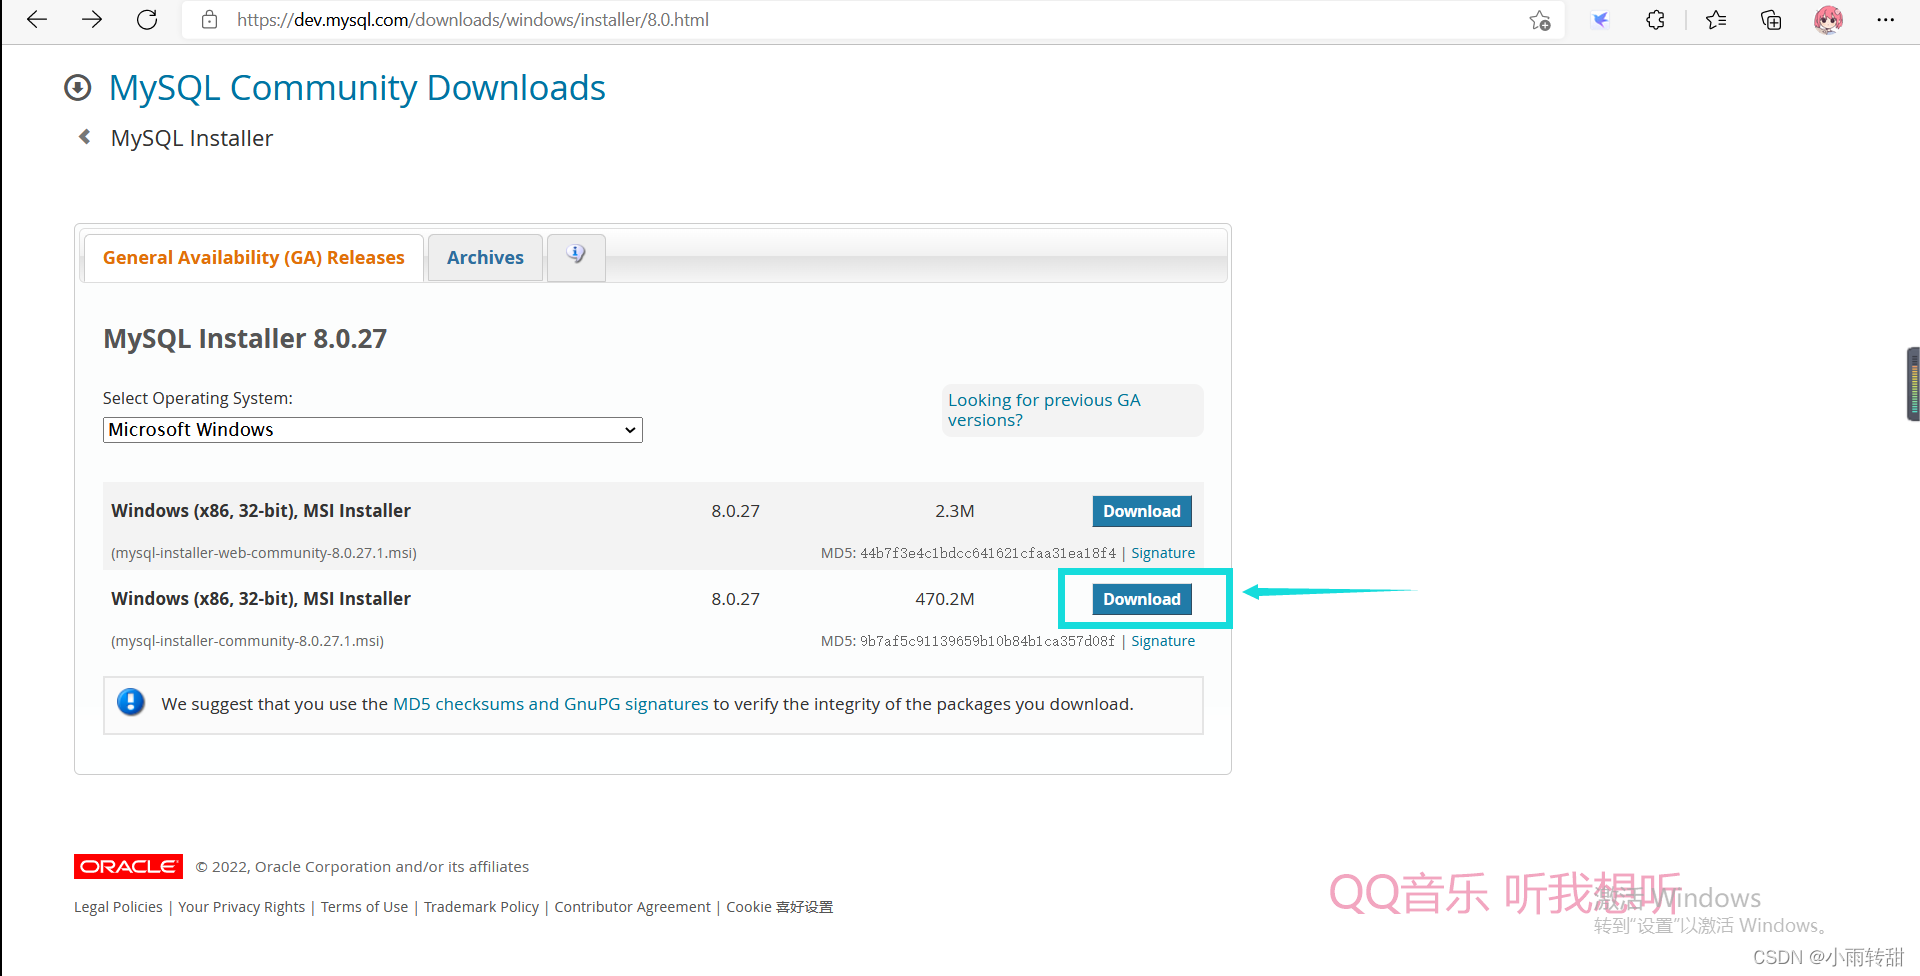Open the Select Operating System dropdown
The image size is (1920, 976).
(372, 430)
